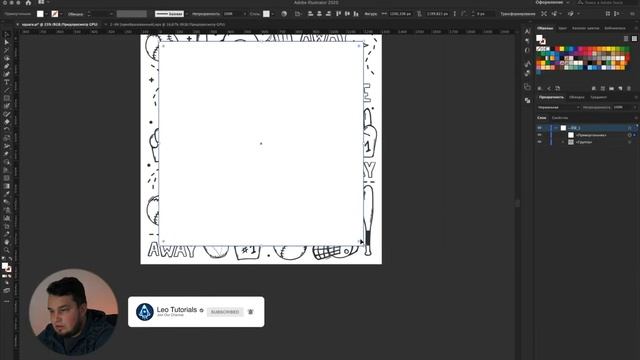Click the New Swatch icon in Swatches panel
640x360 pixels.
(620, 88)
